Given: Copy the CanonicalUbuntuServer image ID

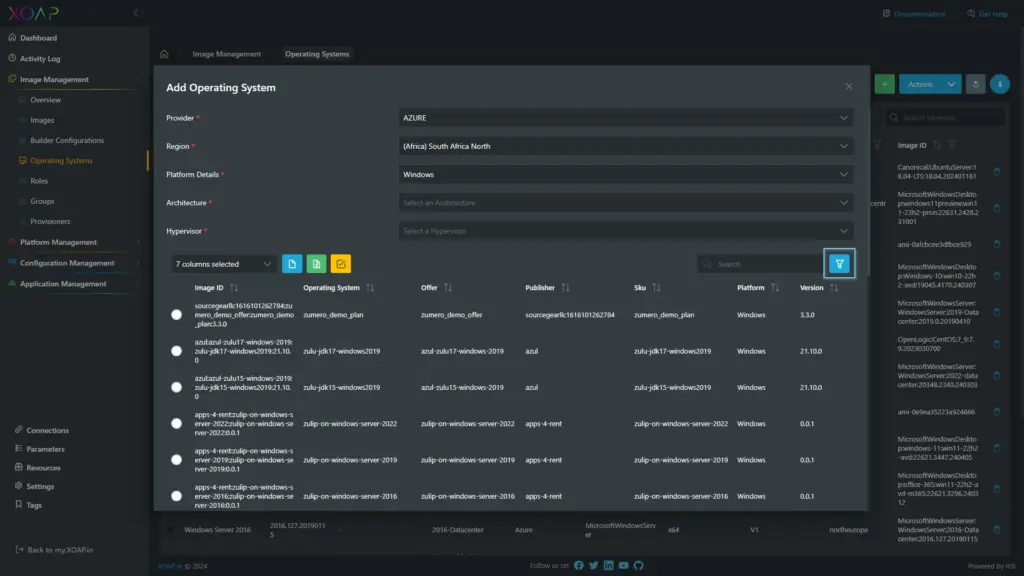Looking at the screenshot, I should click(x=997, y=172).
